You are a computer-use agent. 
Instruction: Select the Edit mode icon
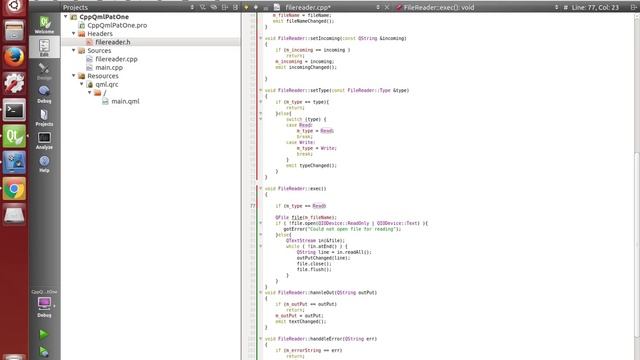coord(44,47)
